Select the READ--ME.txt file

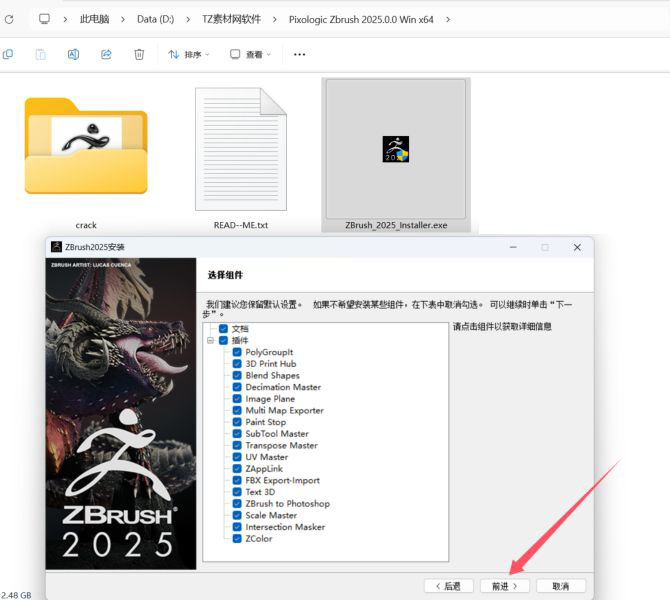pyautogui.click(x=241, y=159)
